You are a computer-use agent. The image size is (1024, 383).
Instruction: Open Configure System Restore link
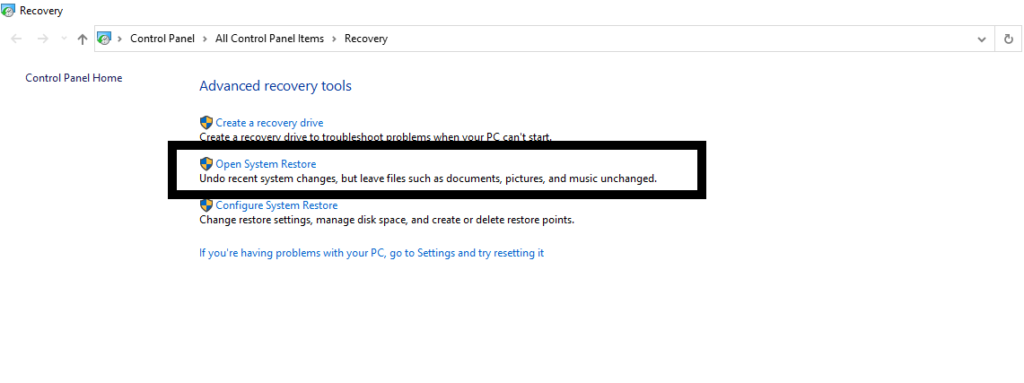[x=276, y=205]
